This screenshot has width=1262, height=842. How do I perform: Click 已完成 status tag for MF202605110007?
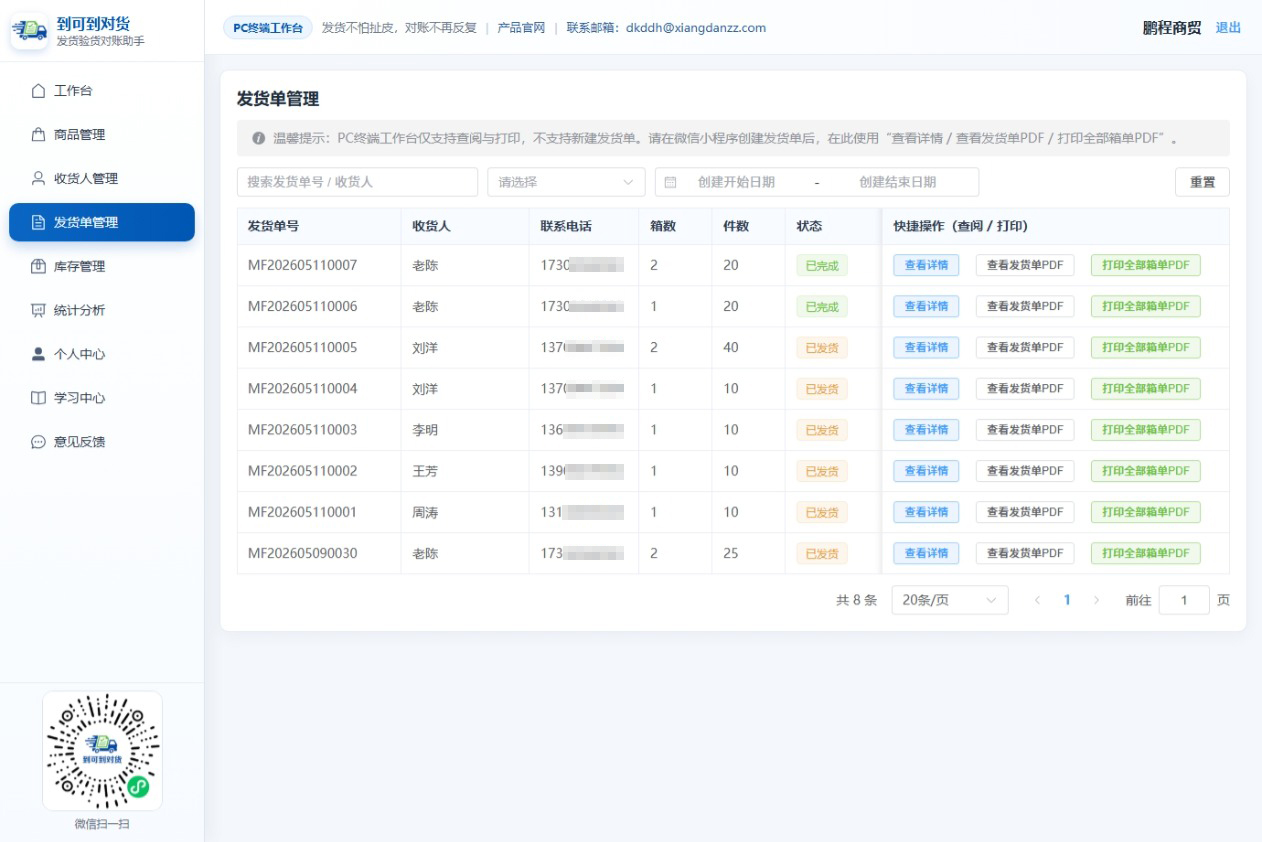pos(822,265)
